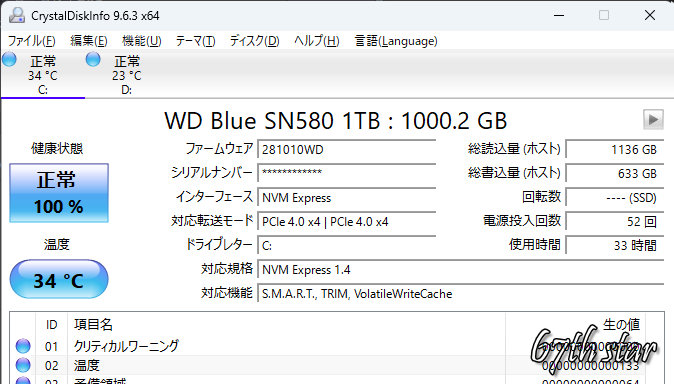Click the NVM Express 1.4 standard field
This screenshot has width=674, height=384.
tap(461, 270)
